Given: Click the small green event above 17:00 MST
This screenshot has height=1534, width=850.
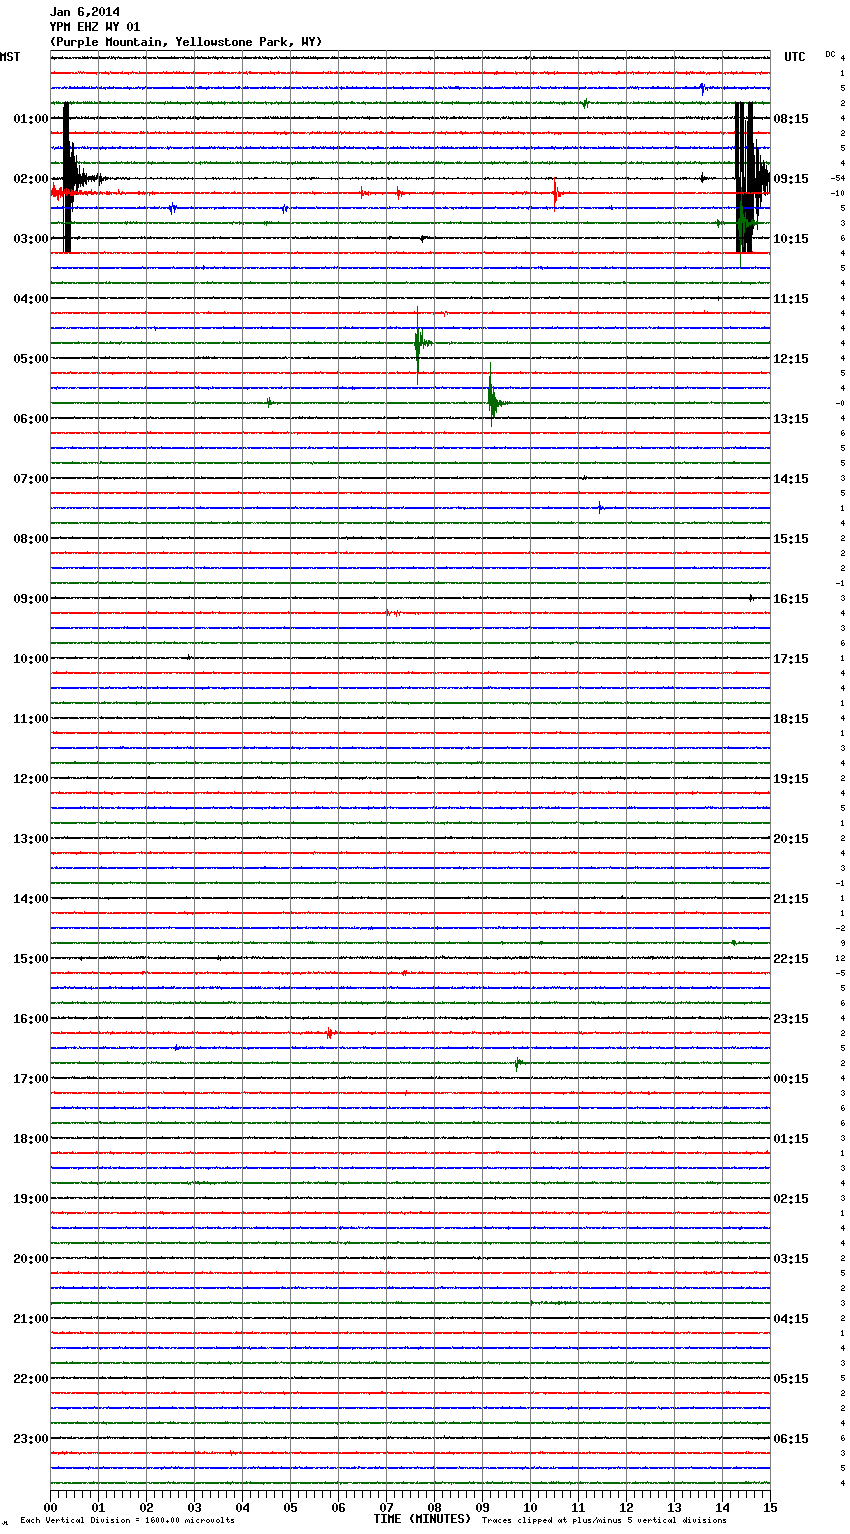Looking at the screenshot, I should point(518,1063).
